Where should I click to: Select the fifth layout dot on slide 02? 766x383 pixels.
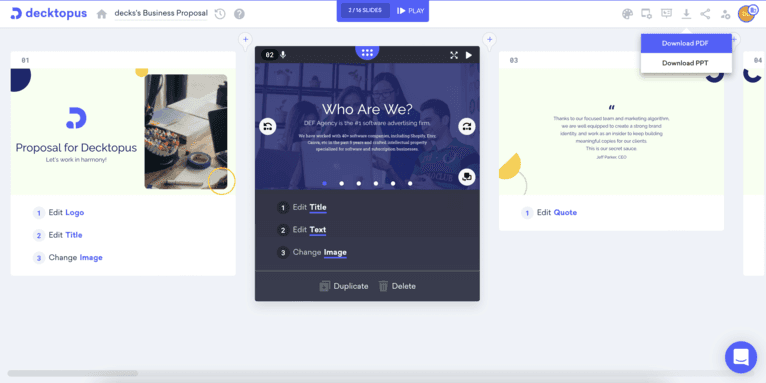[x=393, y=184]
